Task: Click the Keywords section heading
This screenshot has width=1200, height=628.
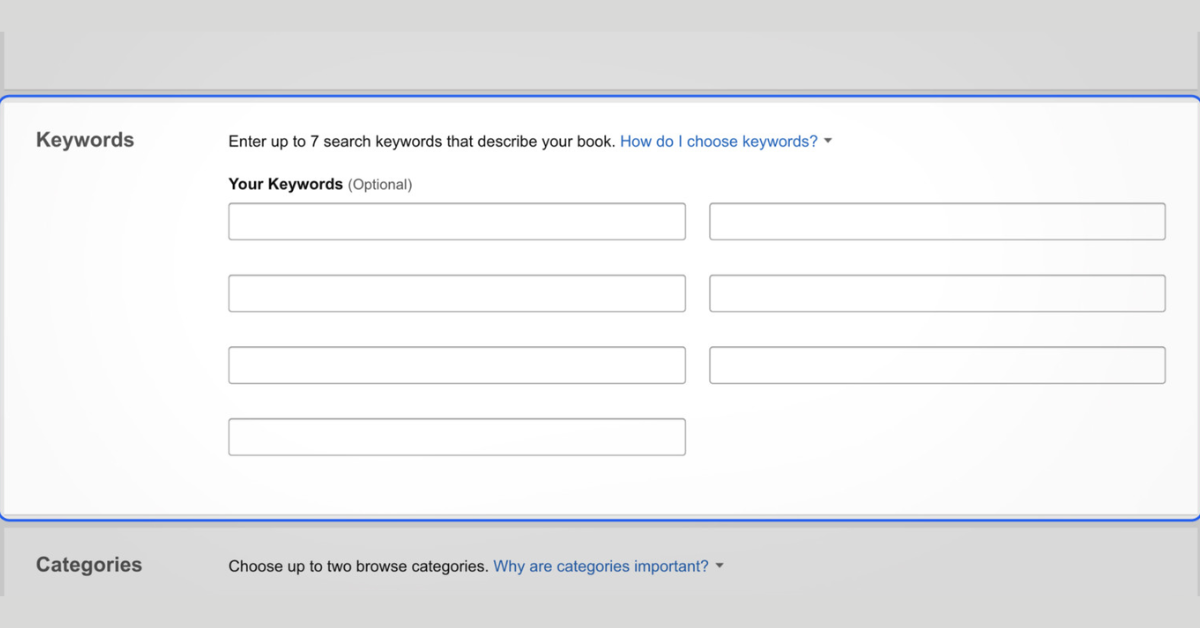Action: click(x=85, y=140)
